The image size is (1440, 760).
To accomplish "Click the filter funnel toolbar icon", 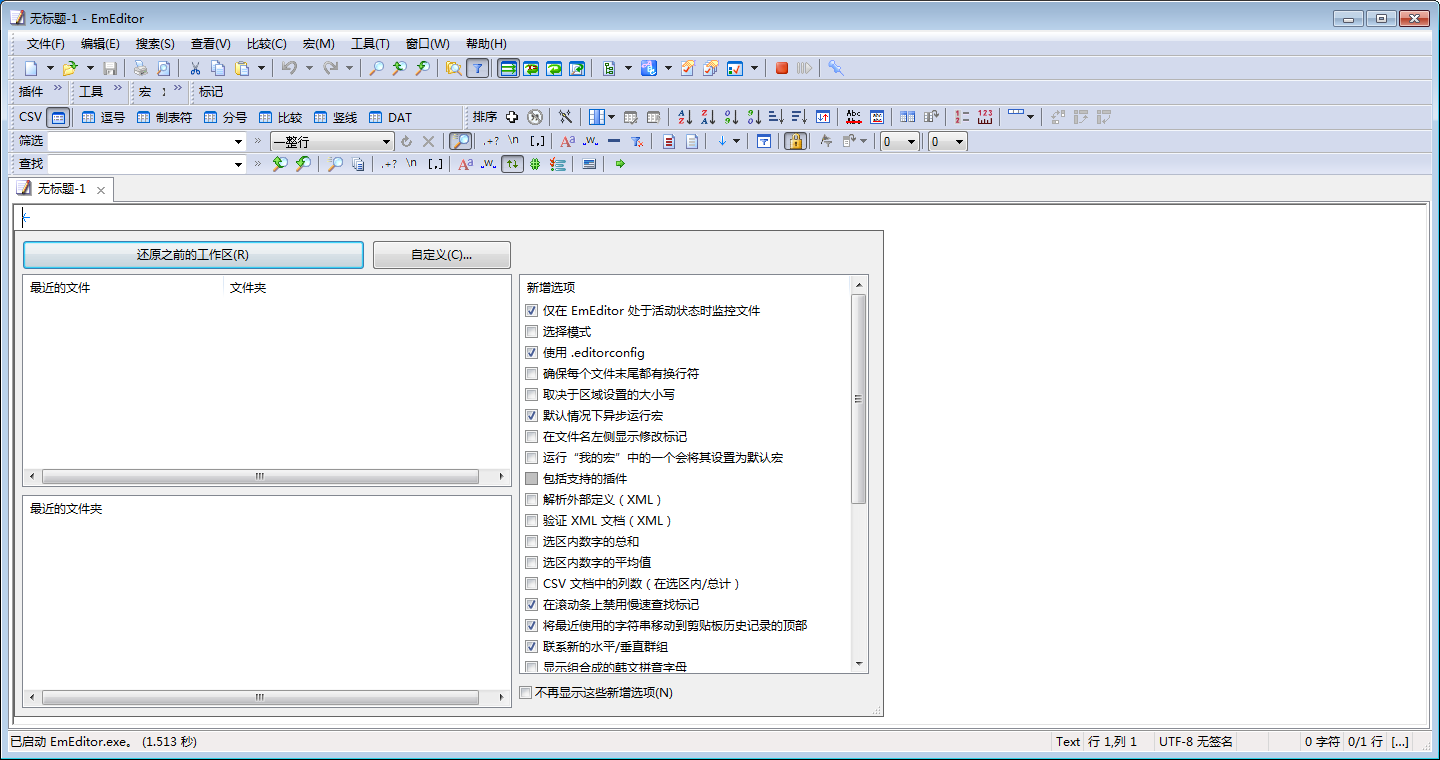I will pyautogui.click(x=478, y=68).
